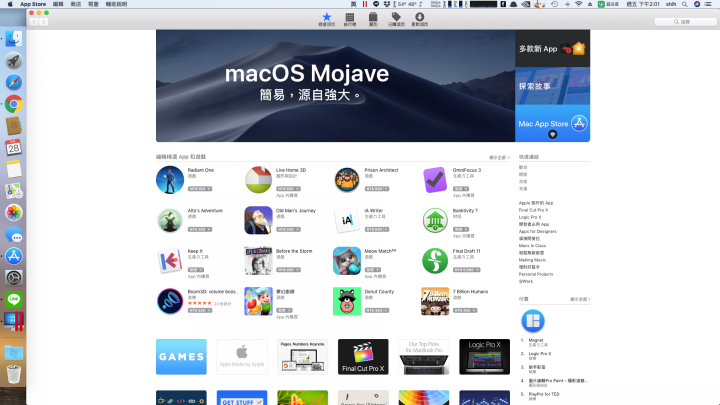Viewport: 720px width, 405px height.
Task: Open the Before the Storm app icon
Action: (x=258, y=260)
